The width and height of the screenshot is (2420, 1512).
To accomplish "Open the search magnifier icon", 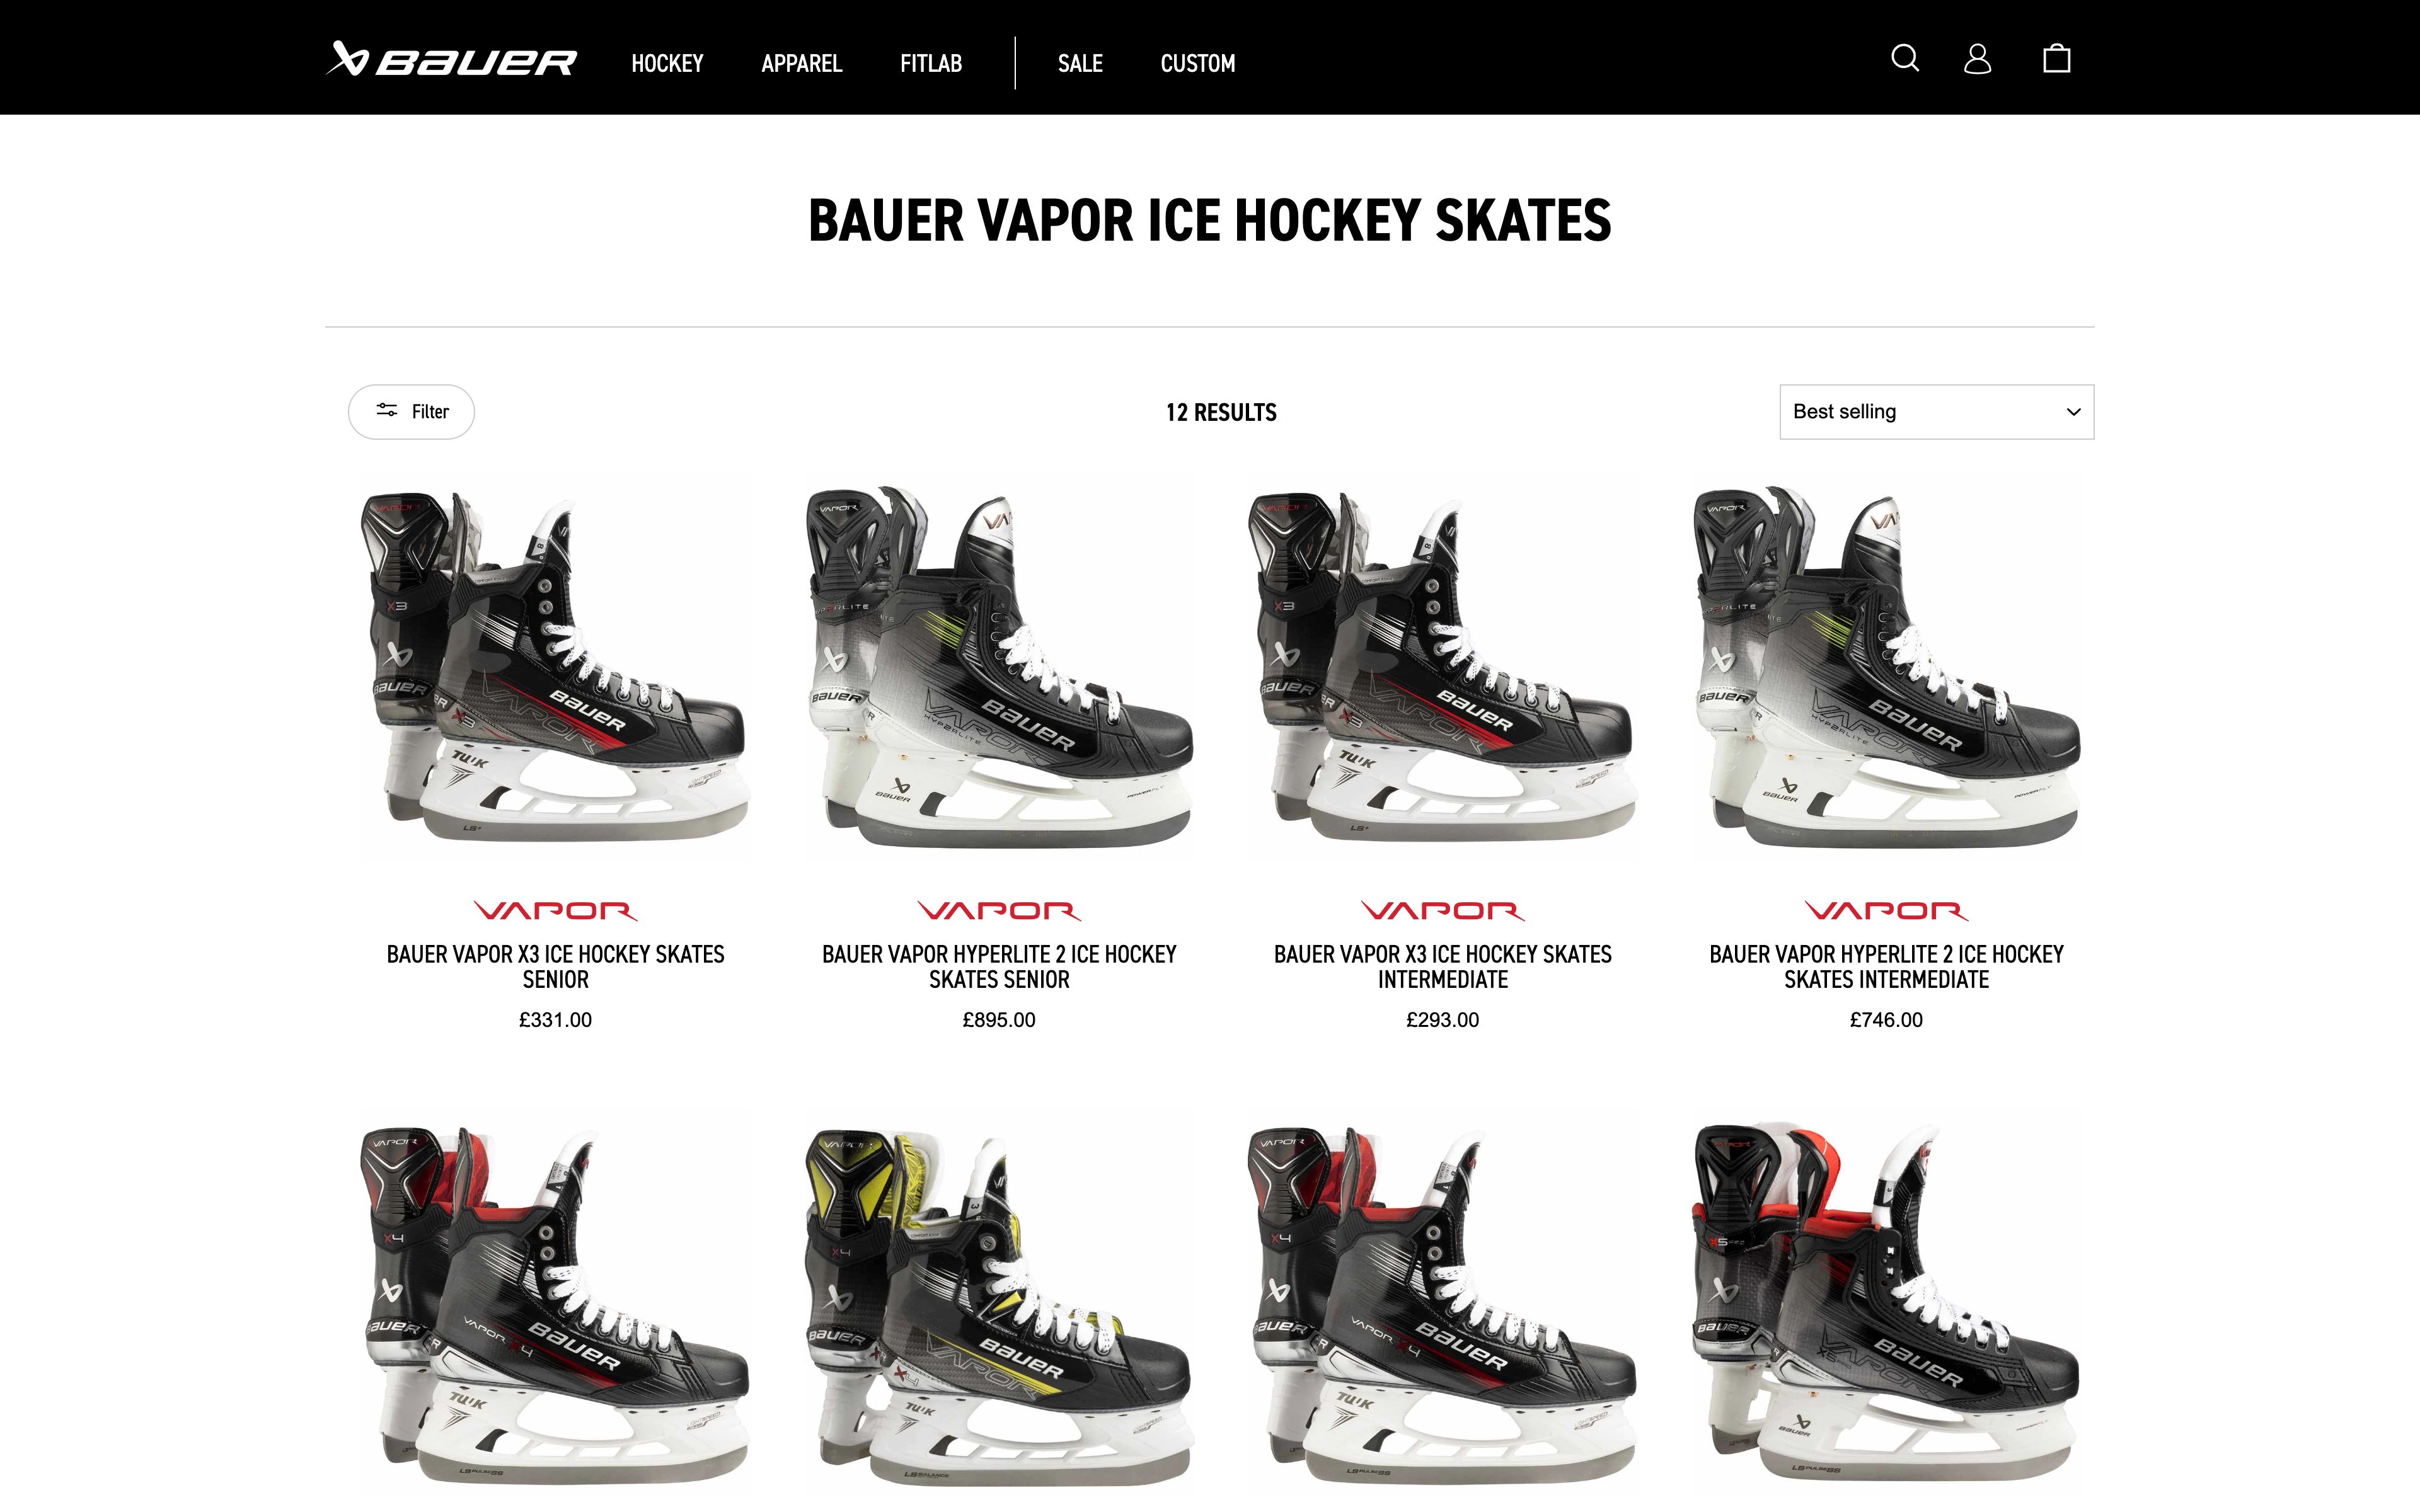I will (x=1905, y=58).
